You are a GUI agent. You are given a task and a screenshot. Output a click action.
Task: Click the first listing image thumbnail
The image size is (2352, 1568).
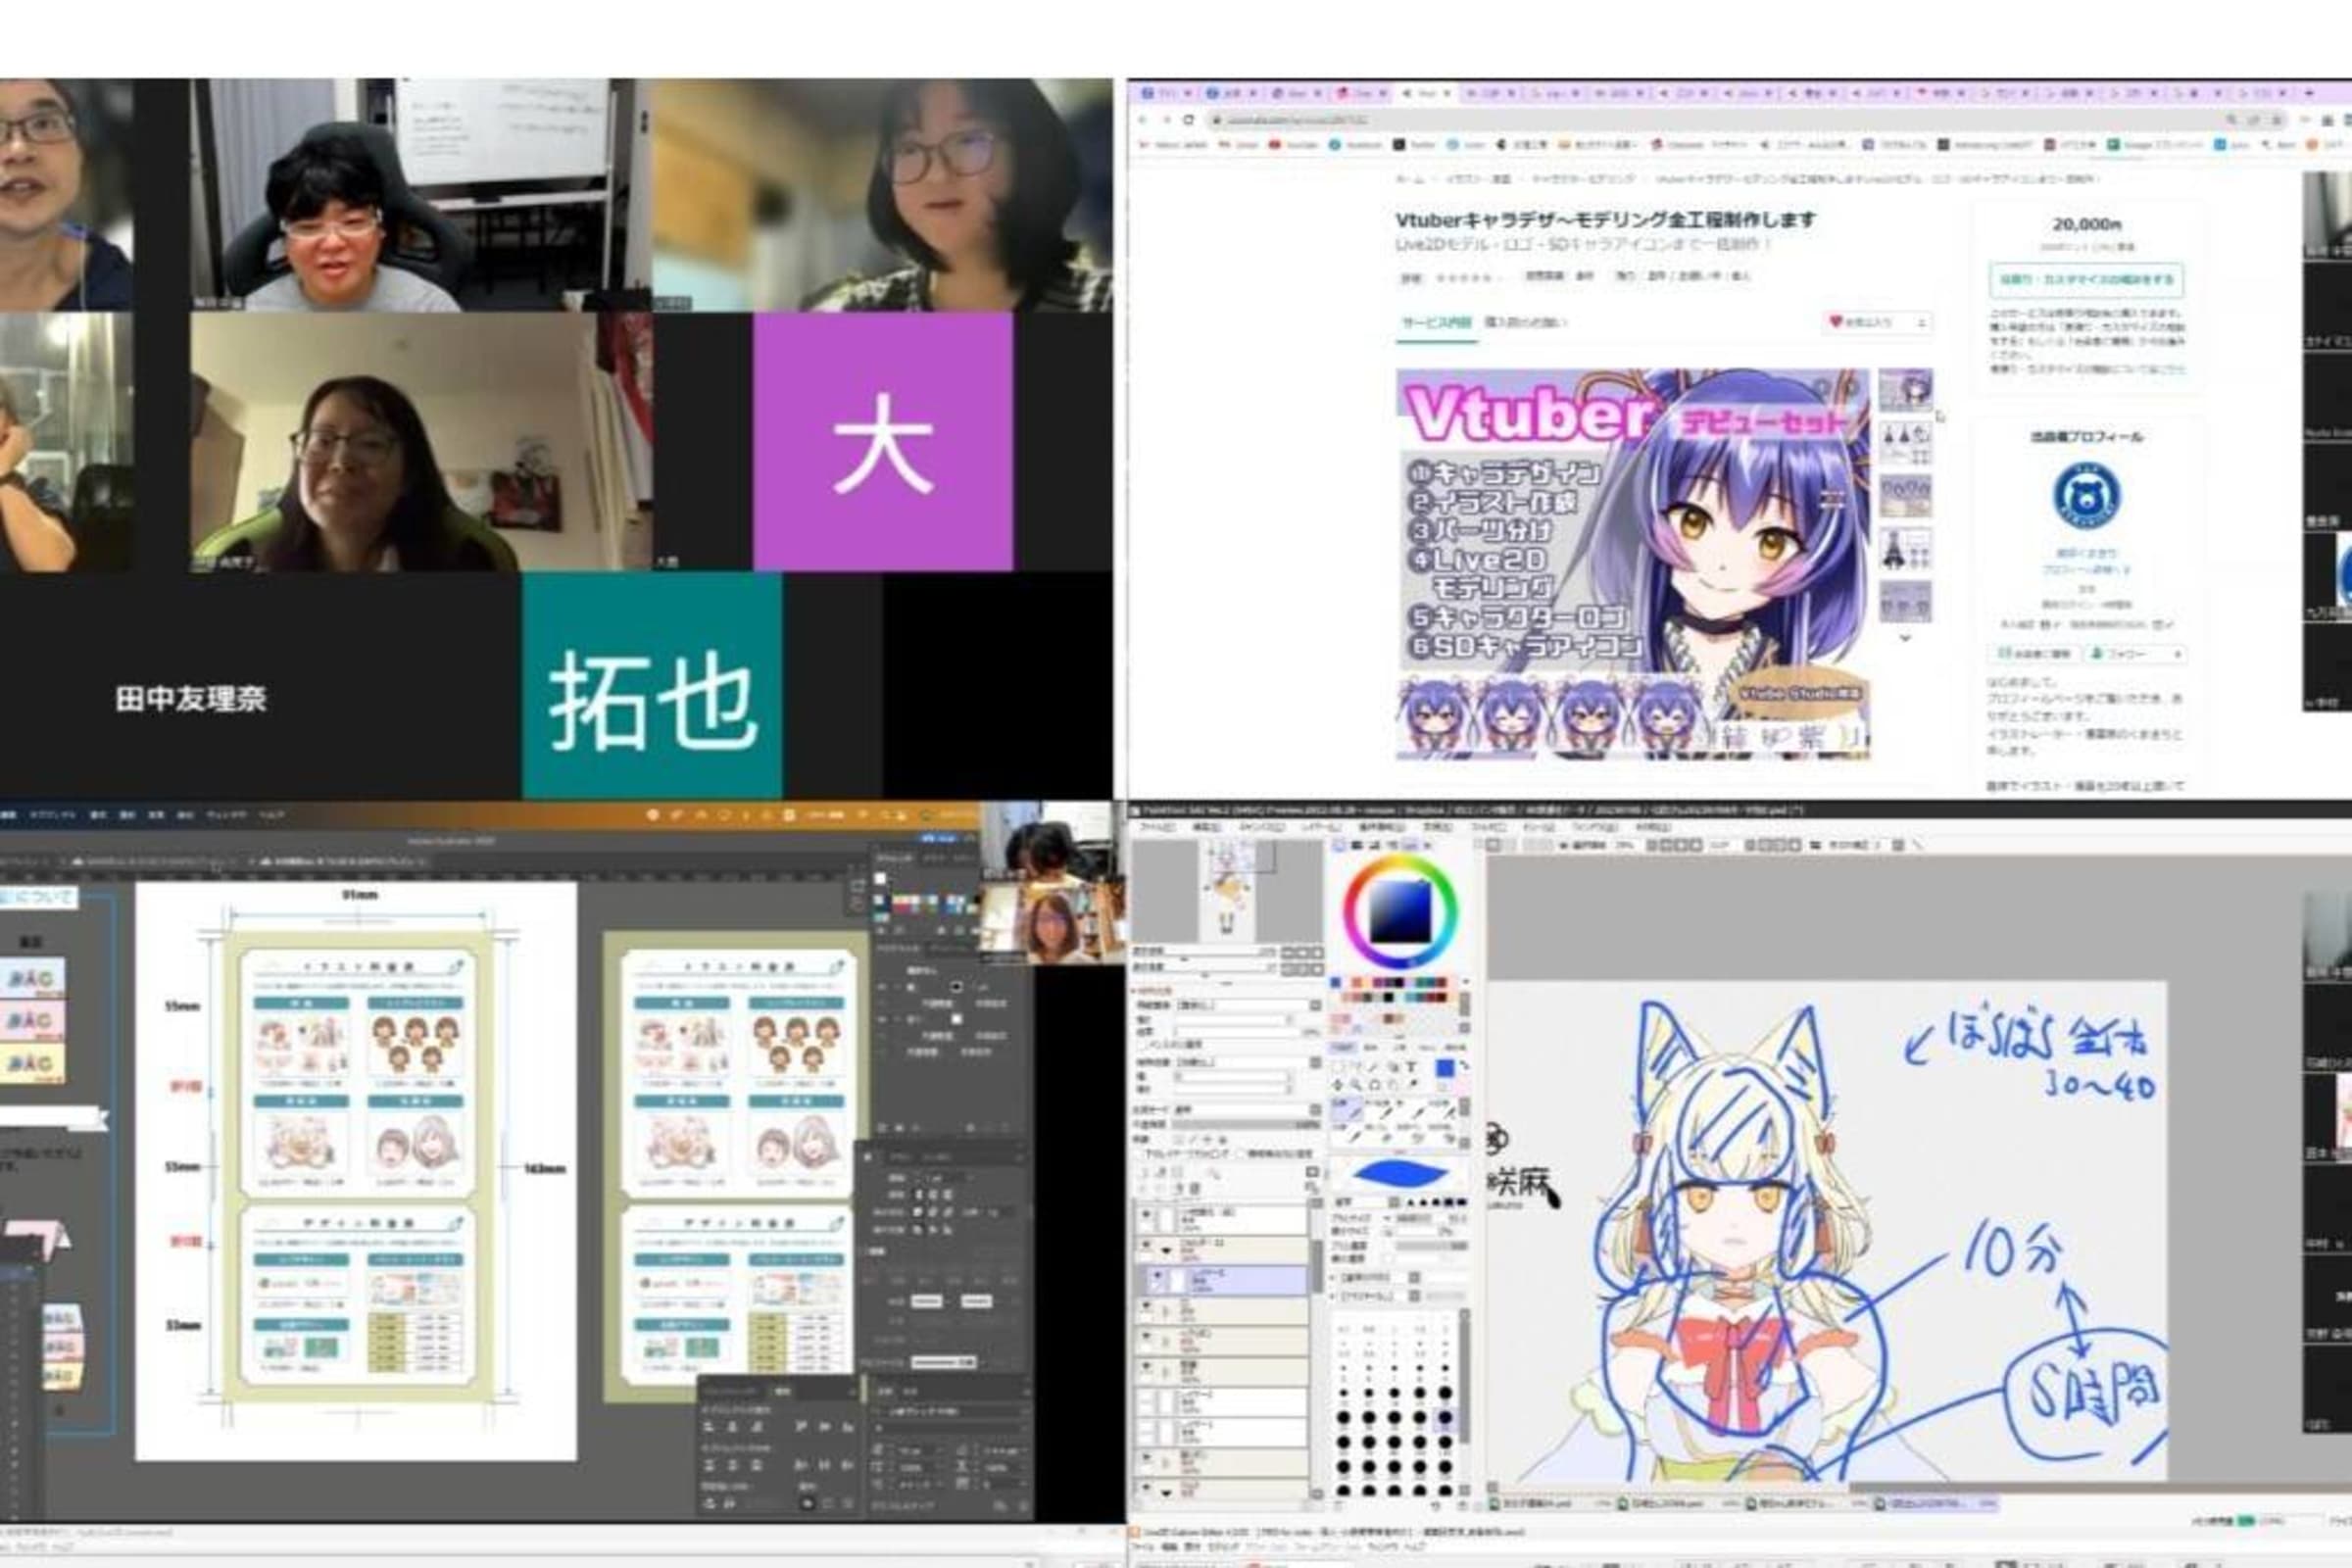(1904, 389)
